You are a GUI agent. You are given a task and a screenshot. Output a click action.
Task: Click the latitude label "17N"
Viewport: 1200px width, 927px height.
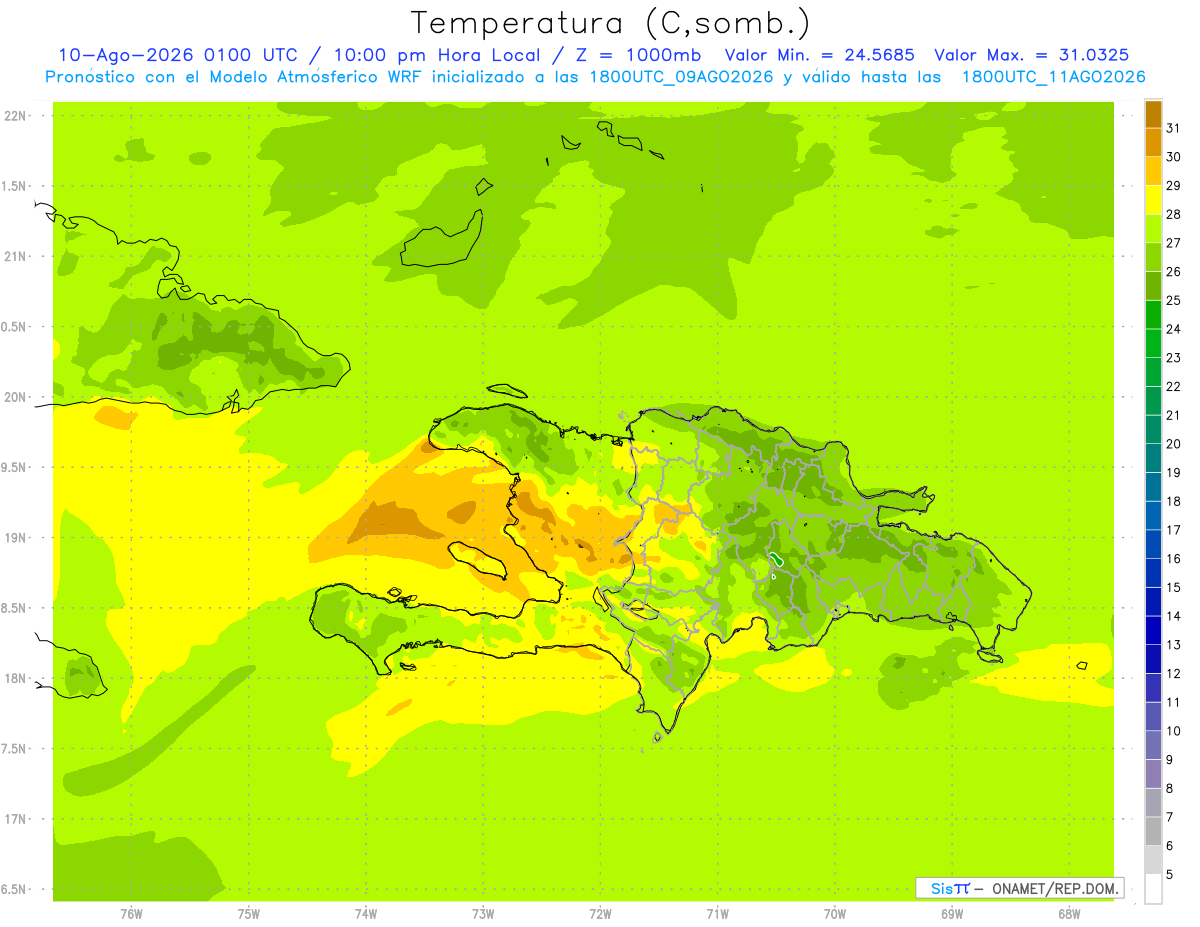point(16,819)
